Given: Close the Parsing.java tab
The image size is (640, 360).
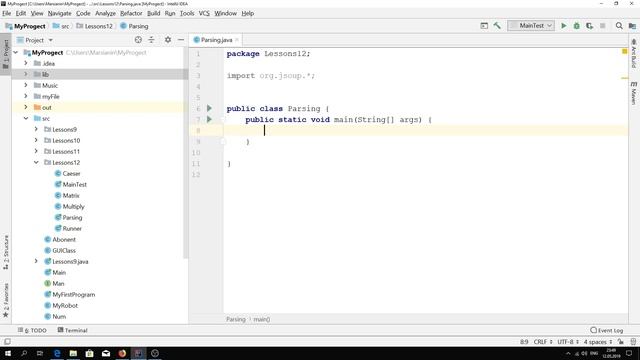Looking at the screenshot, I should pyautogui.click(x=237, y=40).
